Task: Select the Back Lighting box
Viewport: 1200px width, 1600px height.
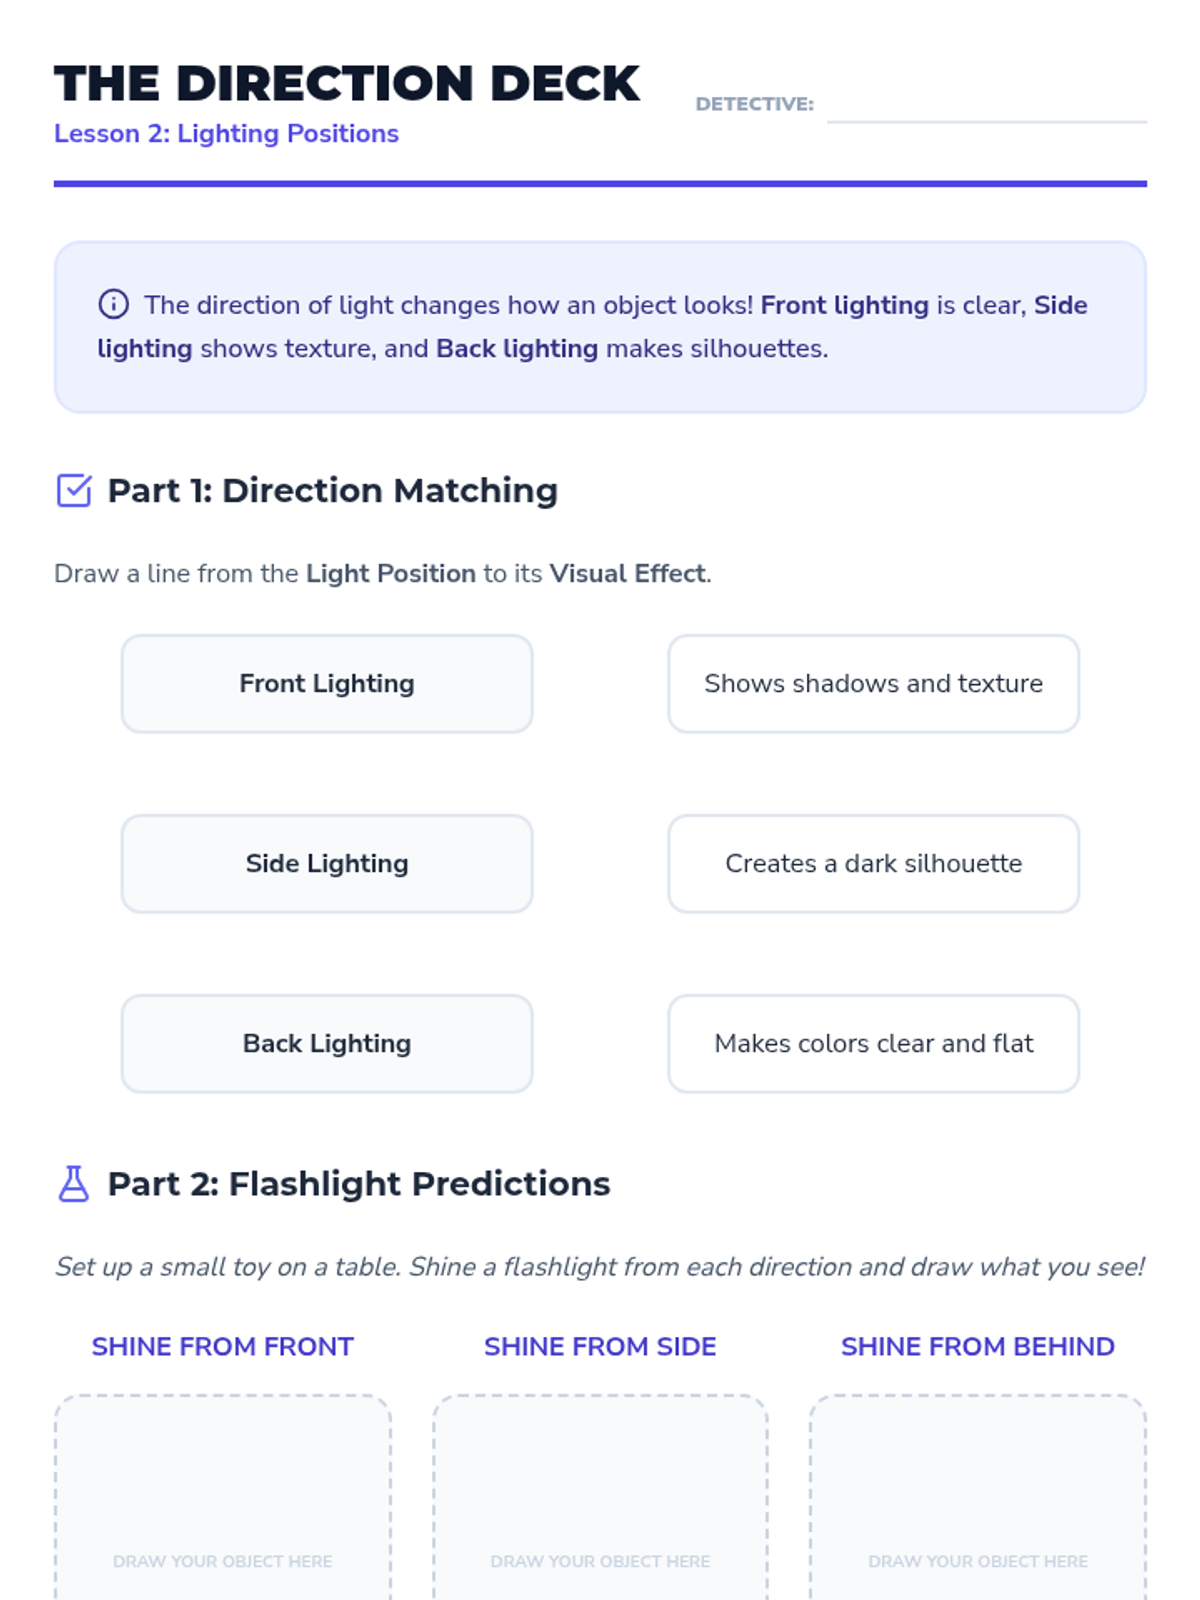Action: pyautogui.click(x=327, y=1044)
